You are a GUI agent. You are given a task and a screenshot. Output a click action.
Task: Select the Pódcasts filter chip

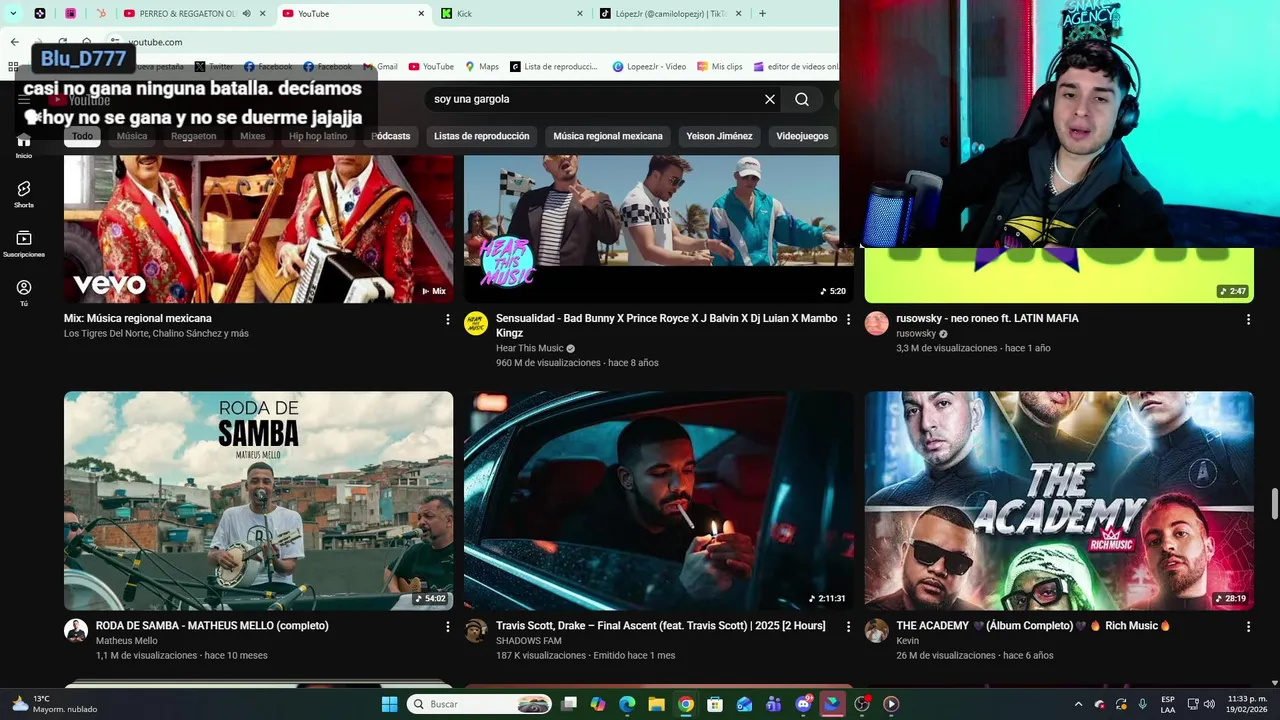tap(391, 136)
